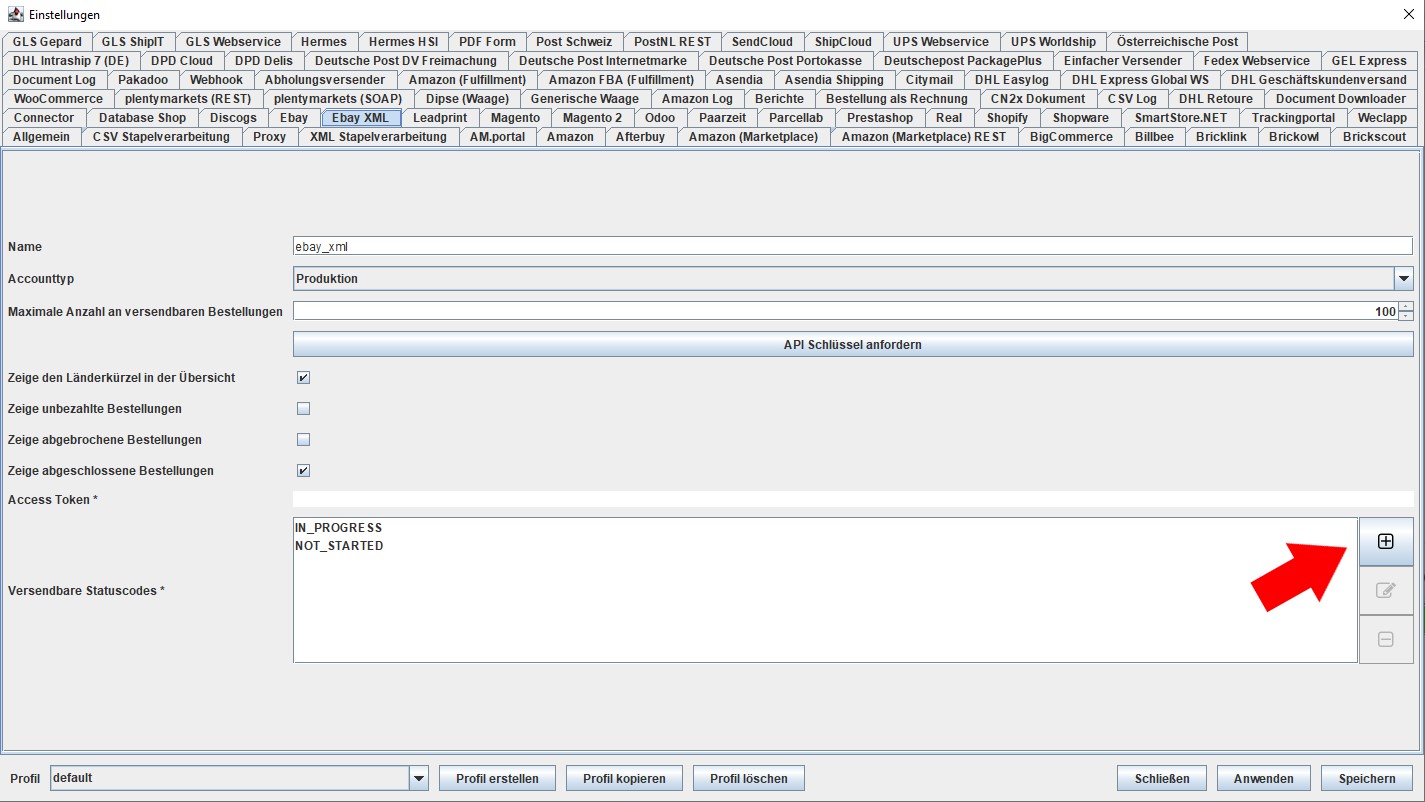Open the Billbee tab
Image resolution: width=1425 pixels, height=802 pixels.
point(1154,137)
